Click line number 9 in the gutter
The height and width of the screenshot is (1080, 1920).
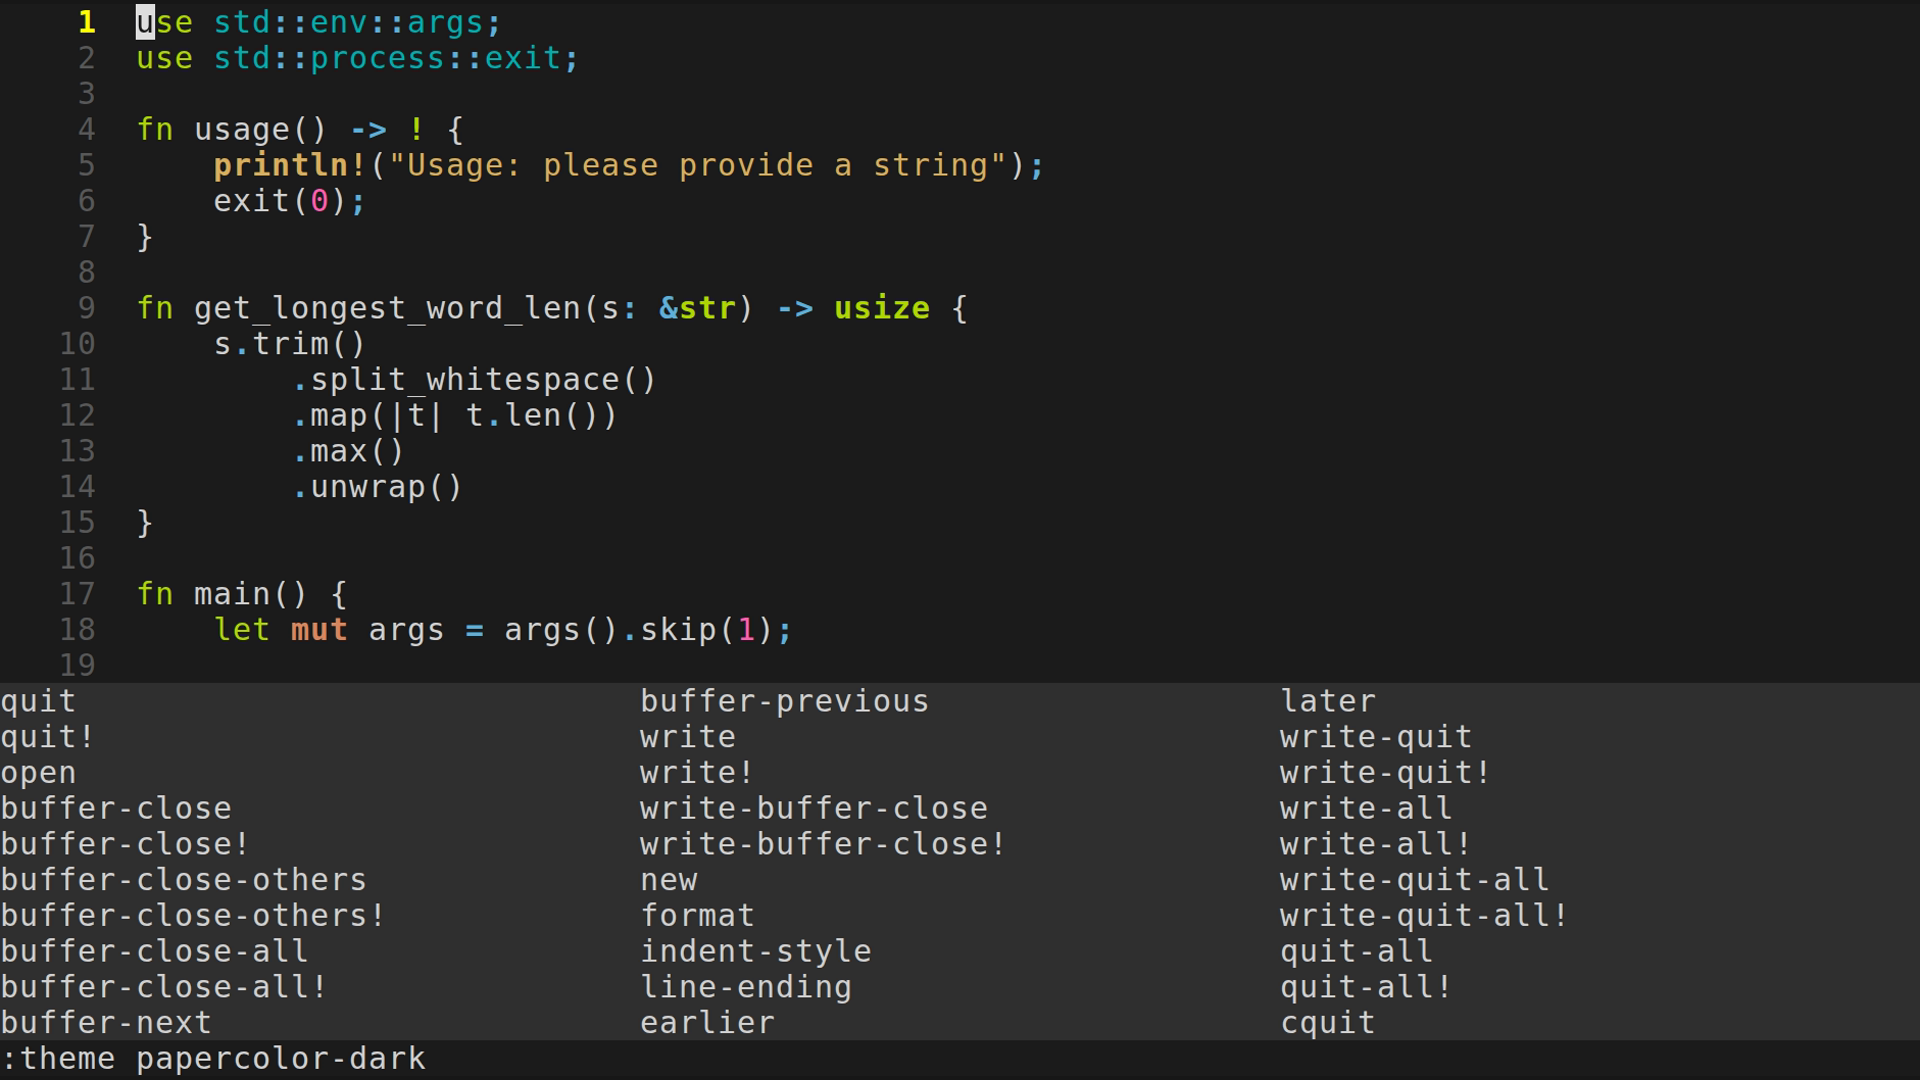coord(86,308)
